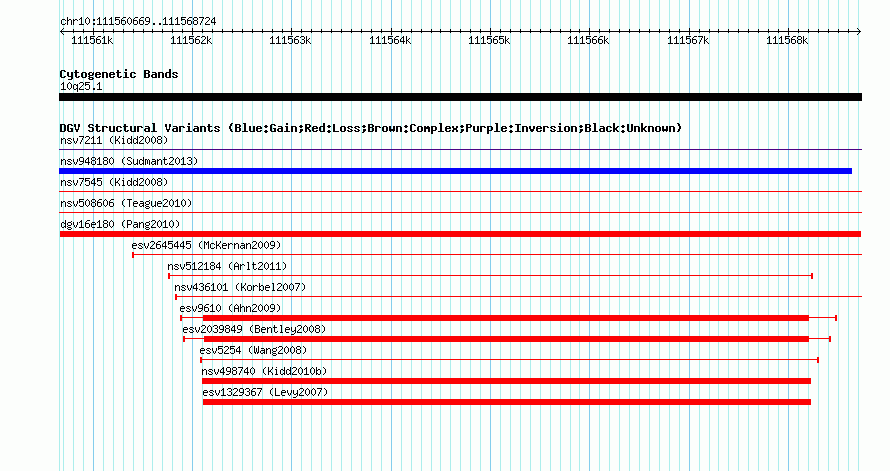
Task: Open dgv16e180 (Pang2010) variant label
Action: point(120,224)
